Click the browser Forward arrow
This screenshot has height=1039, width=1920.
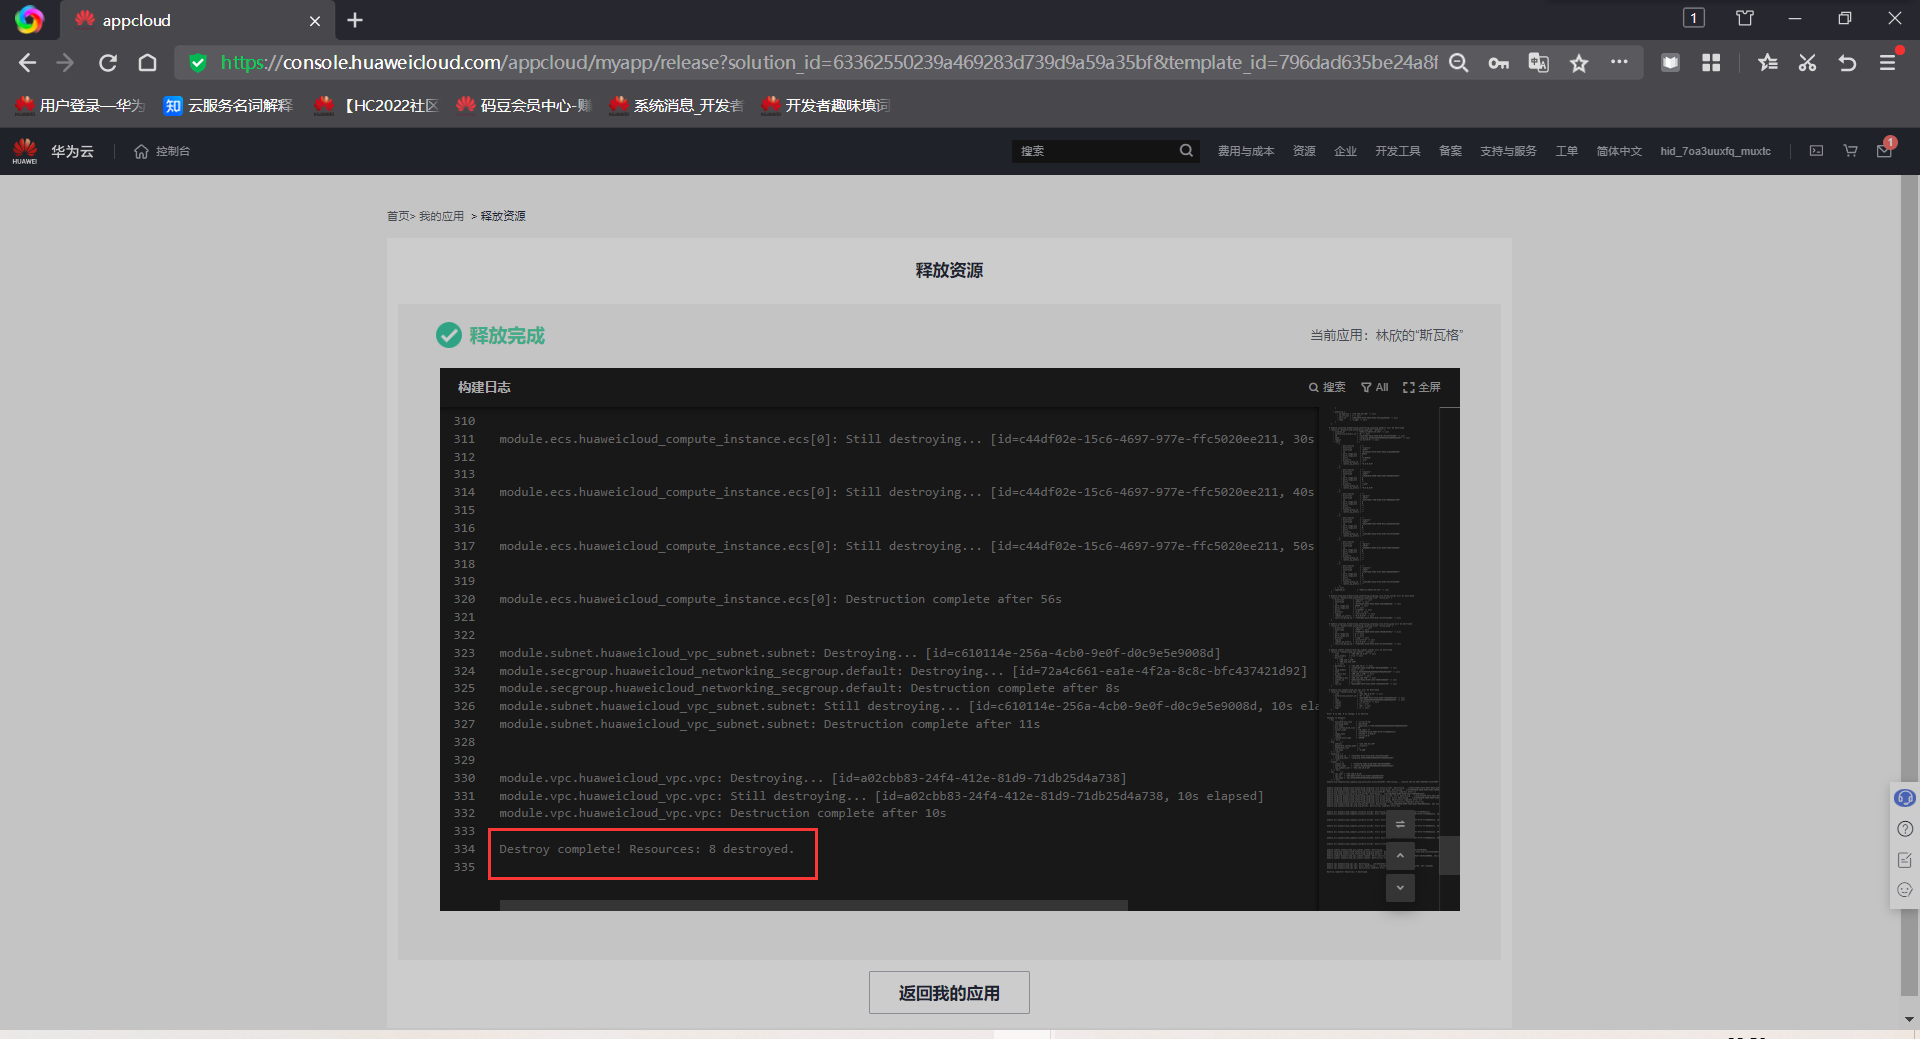66,63
